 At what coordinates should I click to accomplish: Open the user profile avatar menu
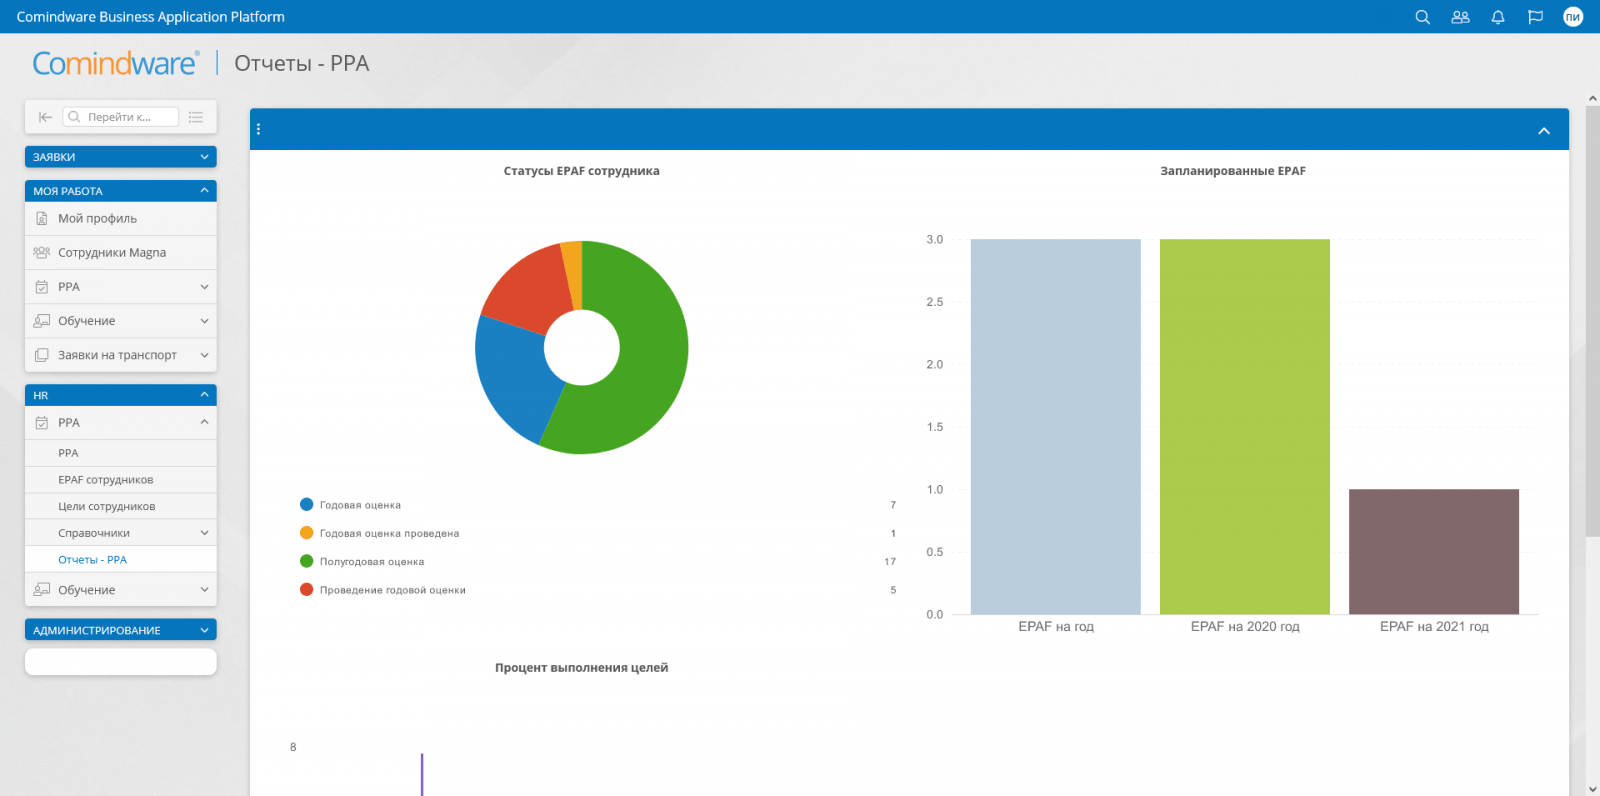click(1573, 17)
